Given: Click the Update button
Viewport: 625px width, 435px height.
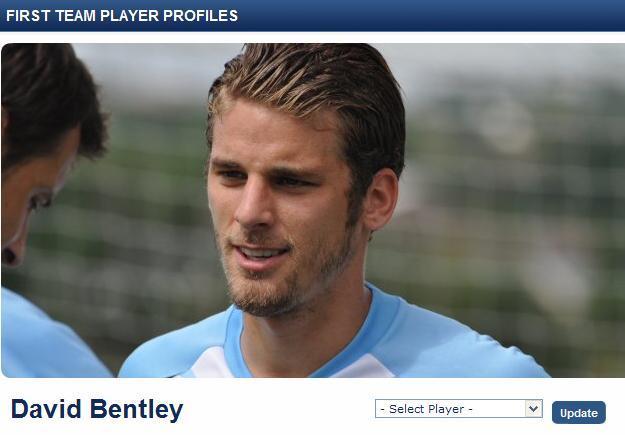Looking at the screenshot, I should pos(579,413).
